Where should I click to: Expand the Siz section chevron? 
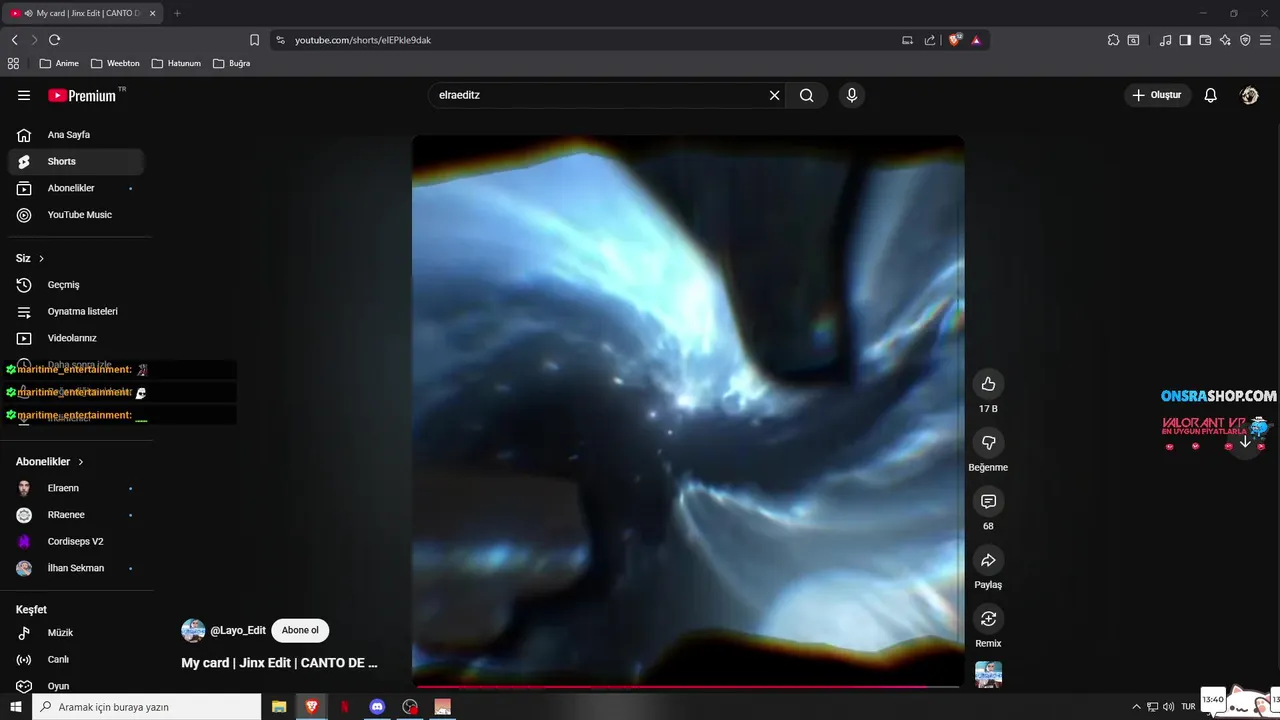click(x=41, y=258)
